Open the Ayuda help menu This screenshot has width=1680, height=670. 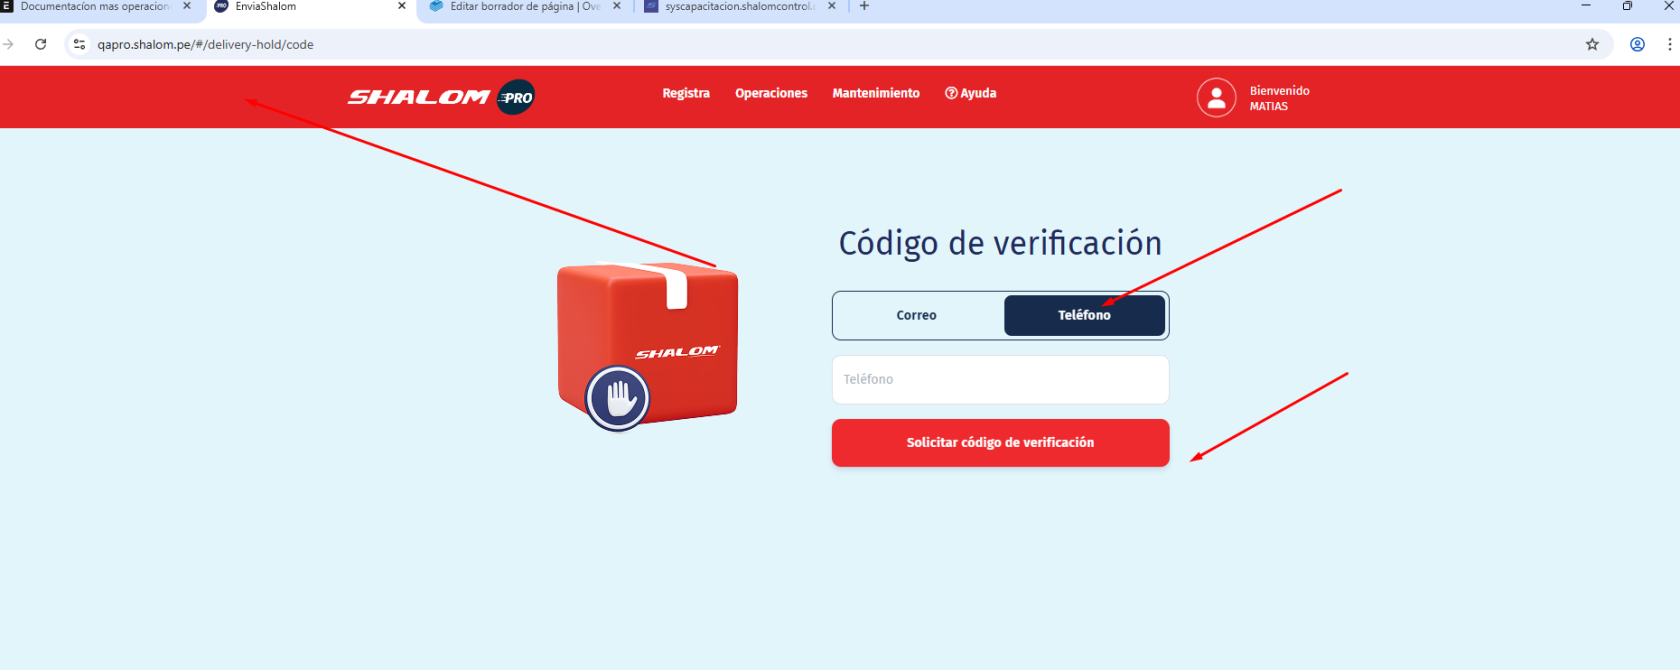(971, 93)
